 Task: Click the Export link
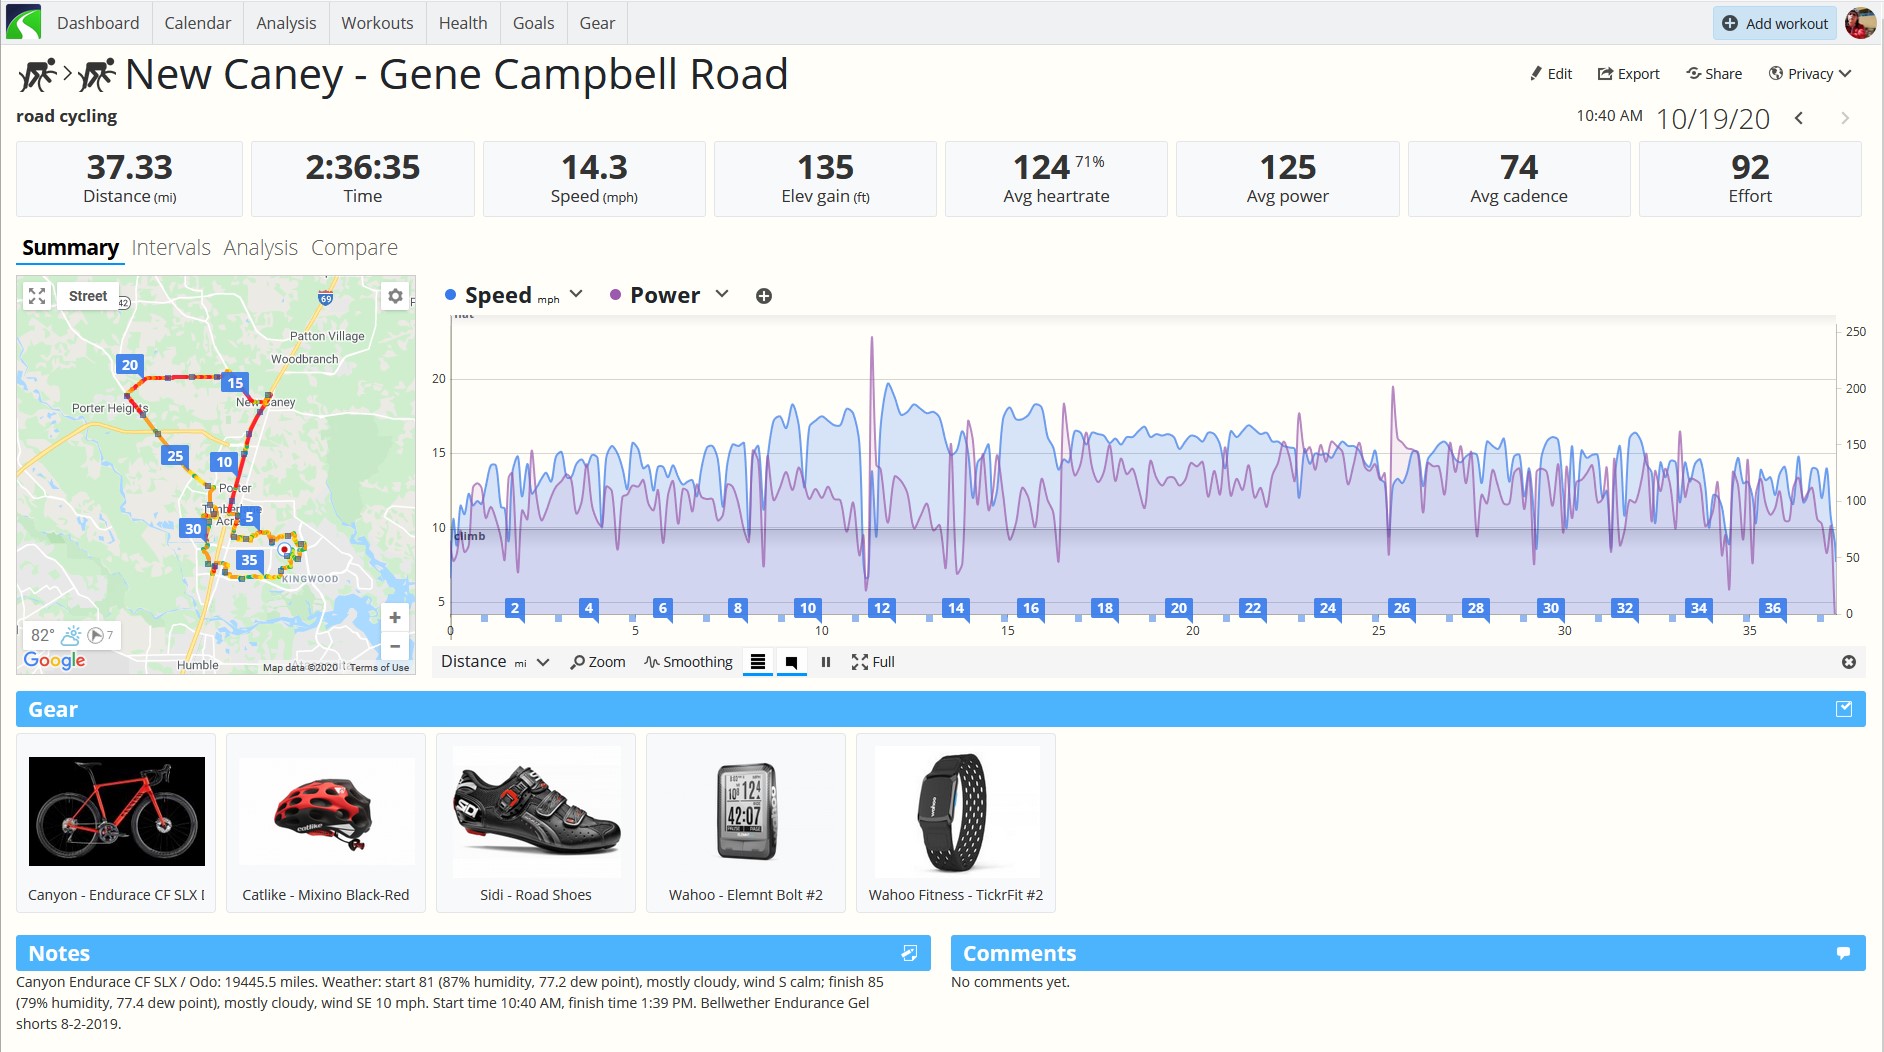[1628, 73]
